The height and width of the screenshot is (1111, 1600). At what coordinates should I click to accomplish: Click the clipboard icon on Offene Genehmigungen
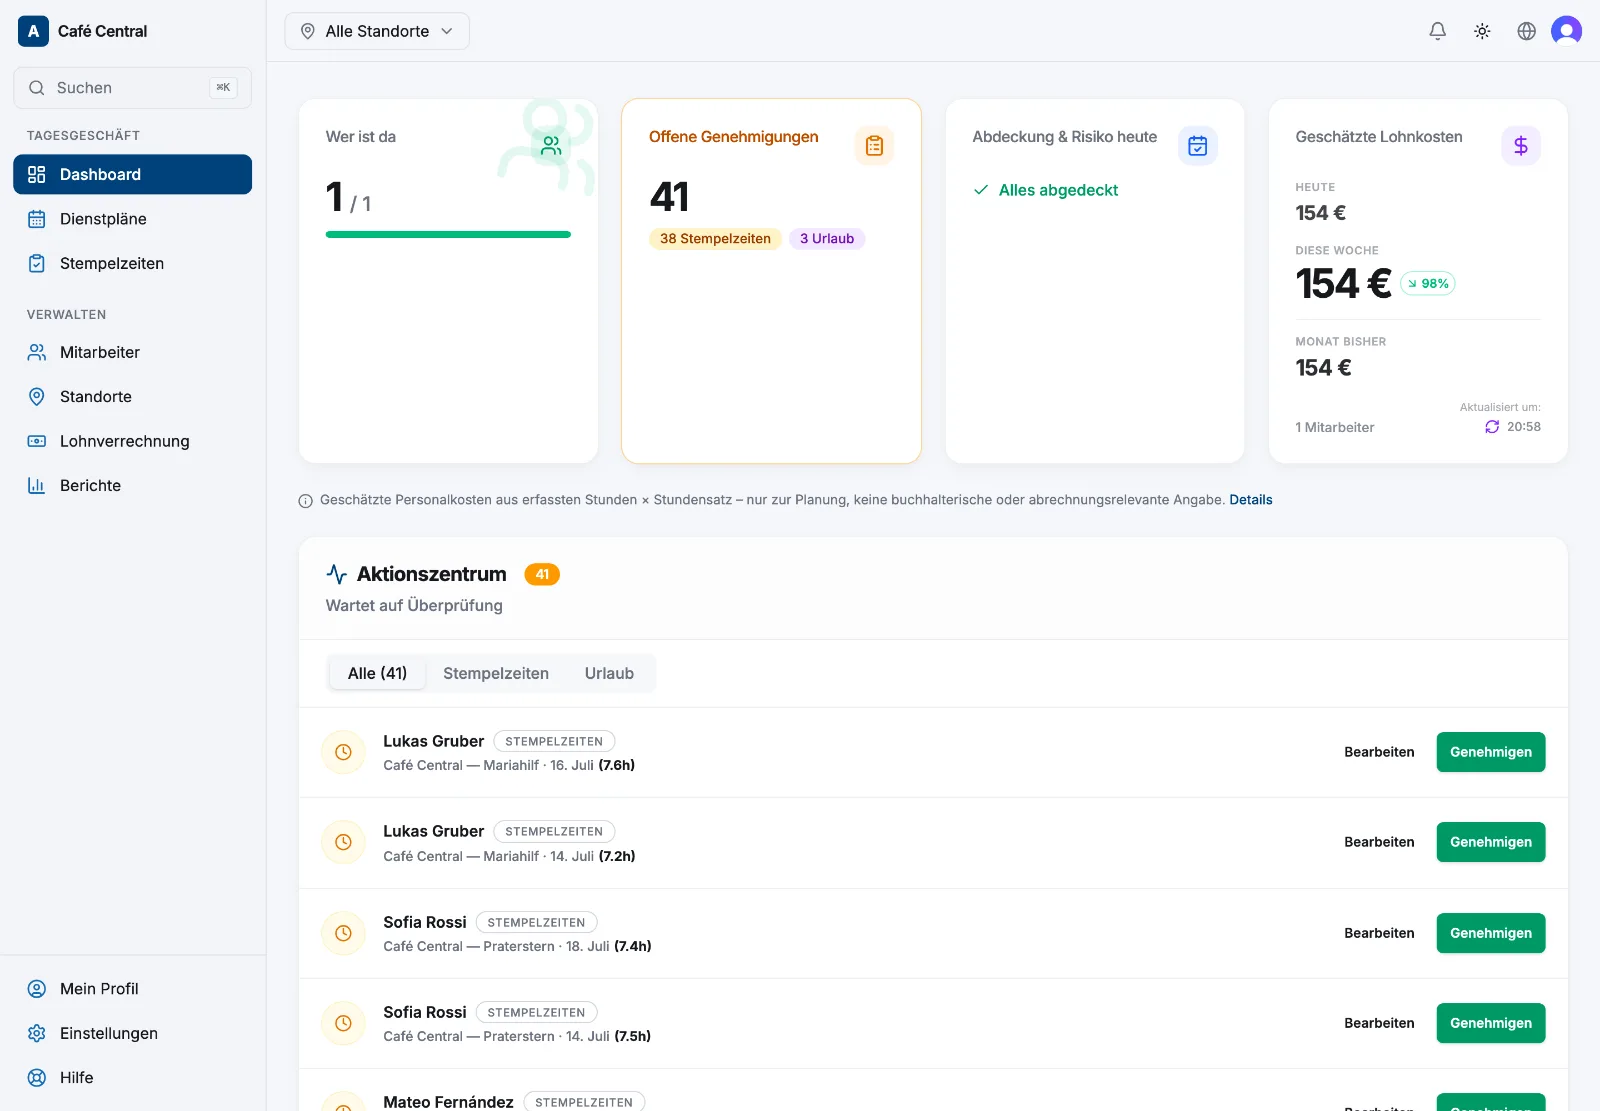point(874,146)
